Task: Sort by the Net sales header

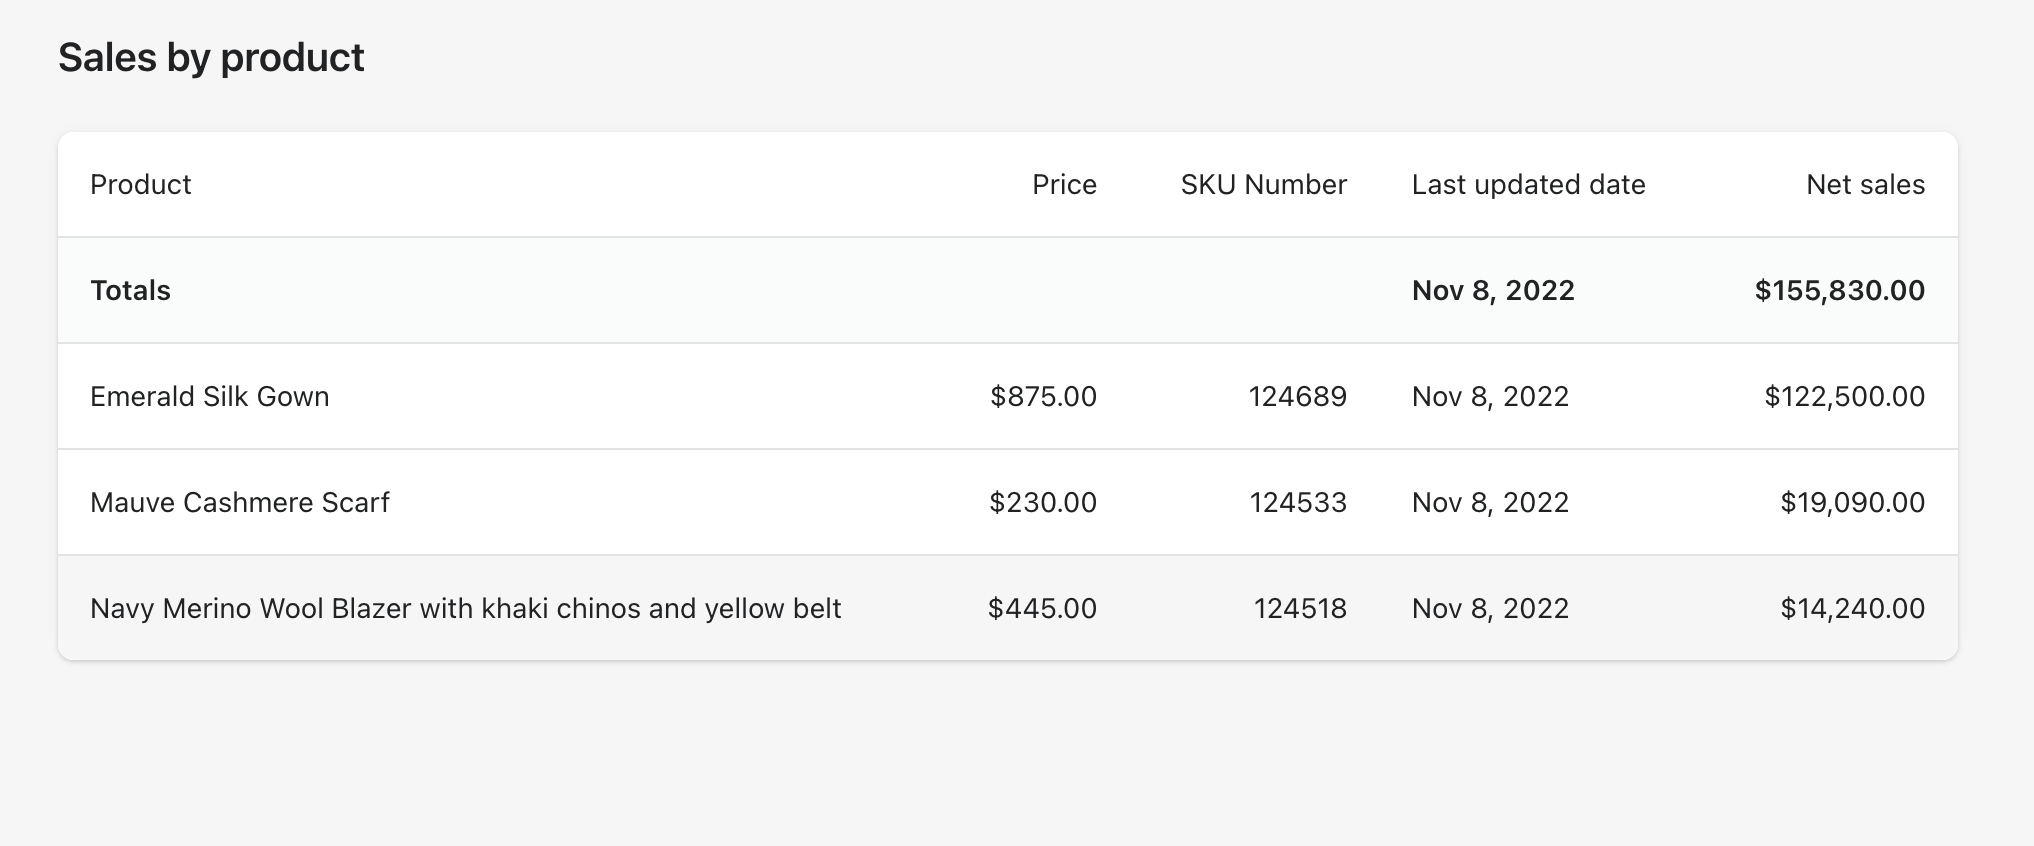Action: [x=1865, y=185]
